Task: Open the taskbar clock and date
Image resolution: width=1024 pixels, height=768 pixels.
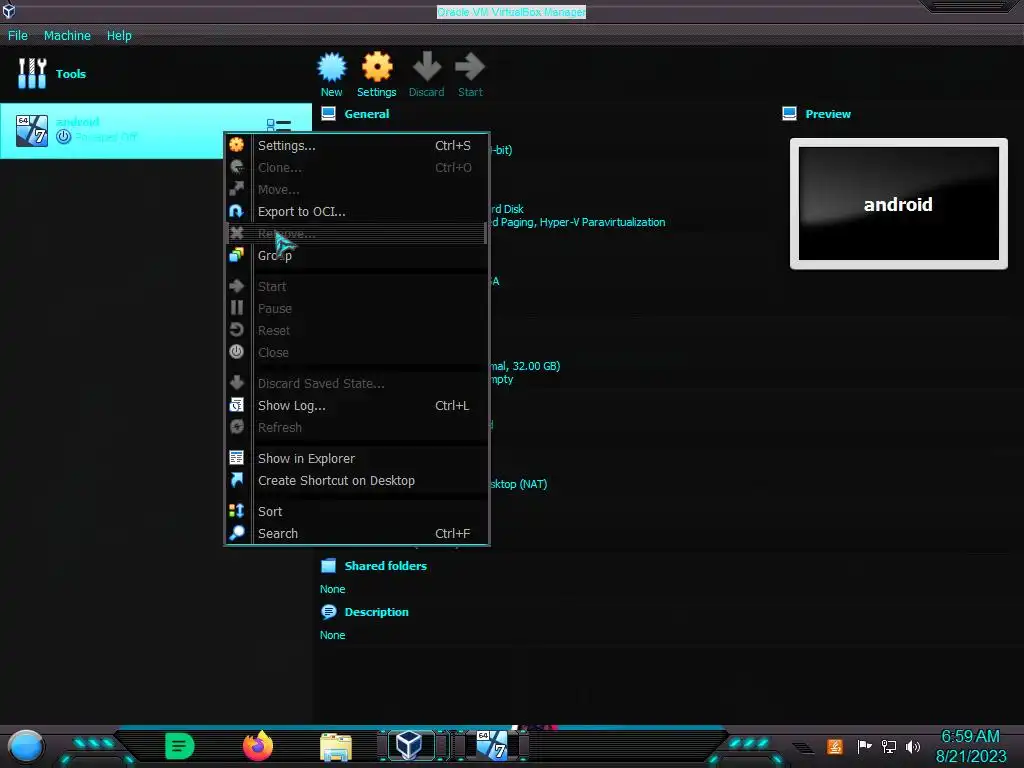Action: coord(970,746)
